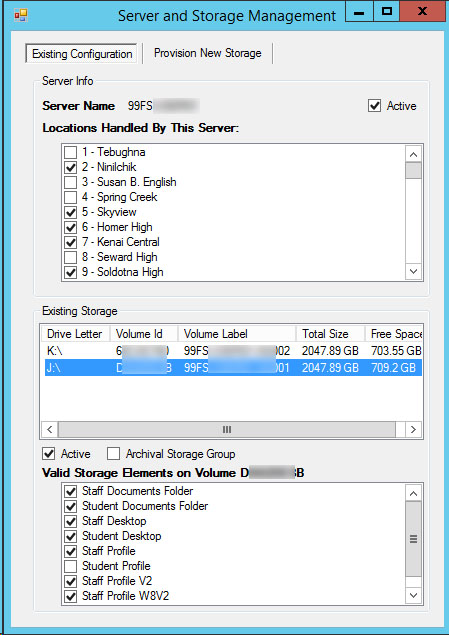Click storage elements list down scroll arrow
The width and height of the screenshot is (449, 635).
click(x=413, y=595)
